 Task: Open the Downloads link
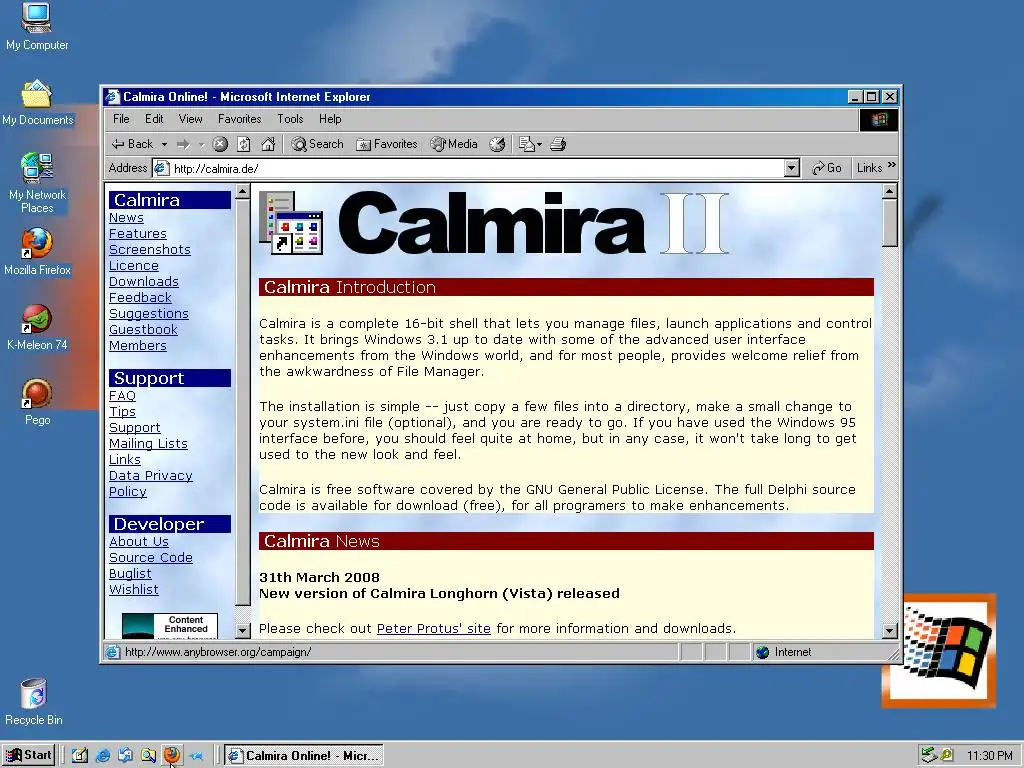pyautogui.click(x=144, y=282)
